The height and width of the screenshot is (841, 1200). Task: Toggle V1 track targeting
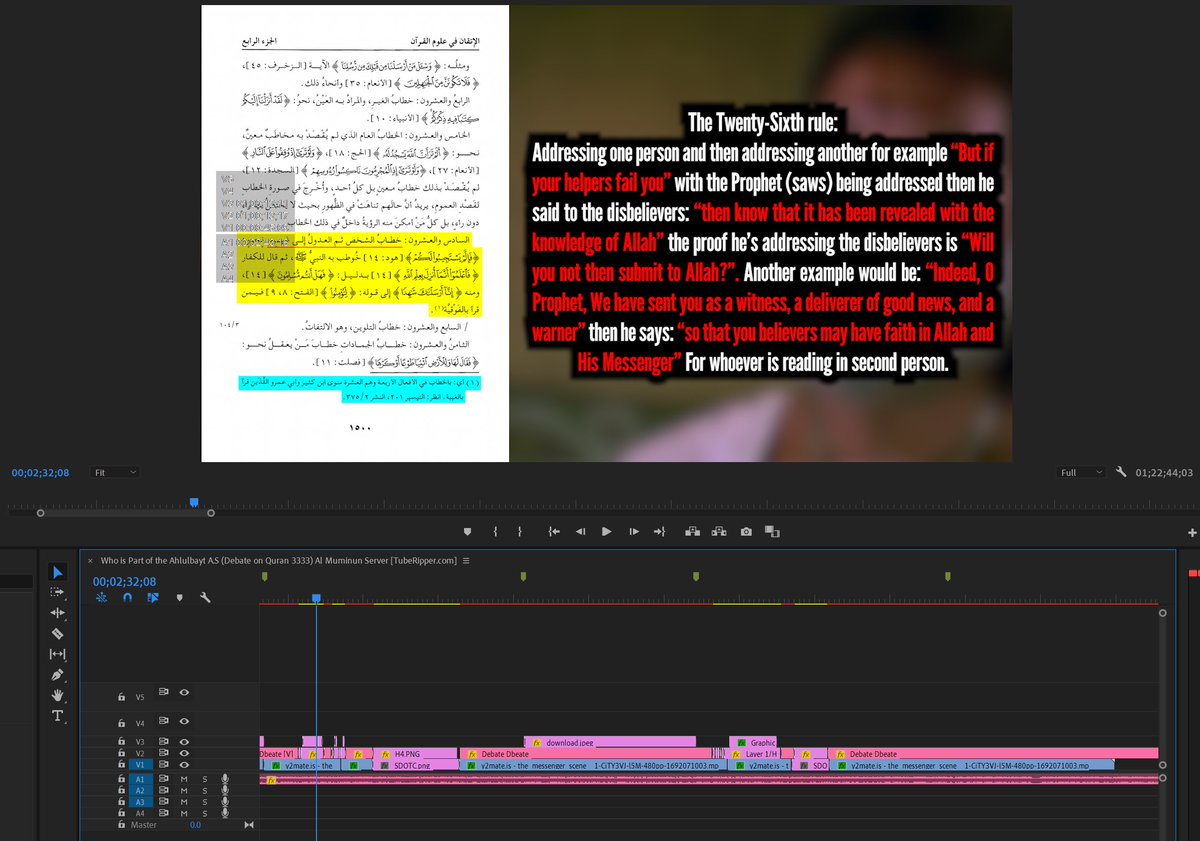pyautogui.click(x=140, y=765)
